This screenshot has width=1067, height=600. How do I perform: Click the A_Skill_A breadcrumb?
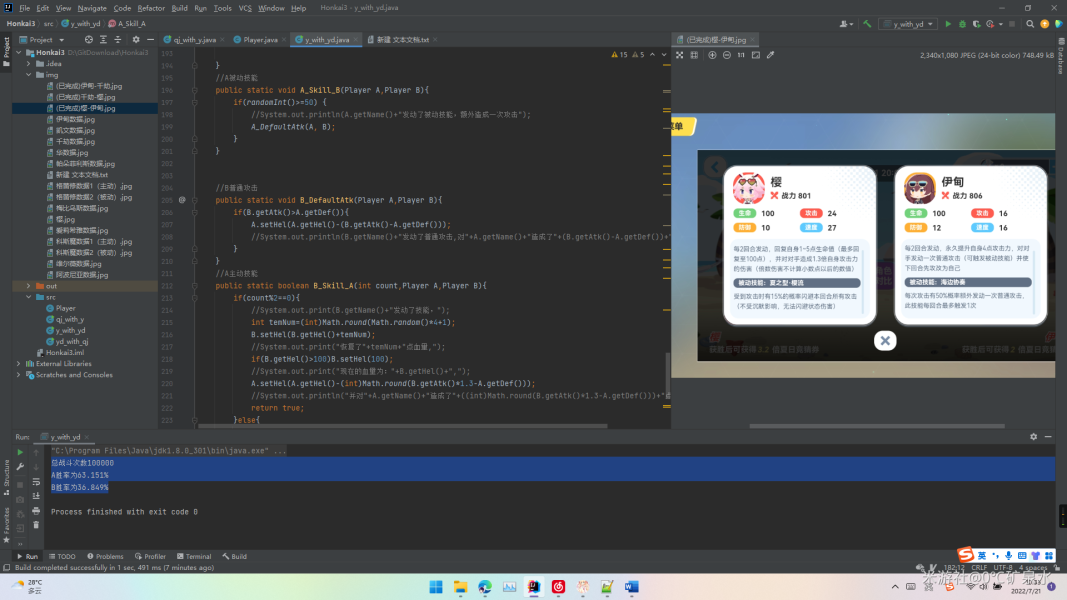pyautogui.click(x=127, y=24)
